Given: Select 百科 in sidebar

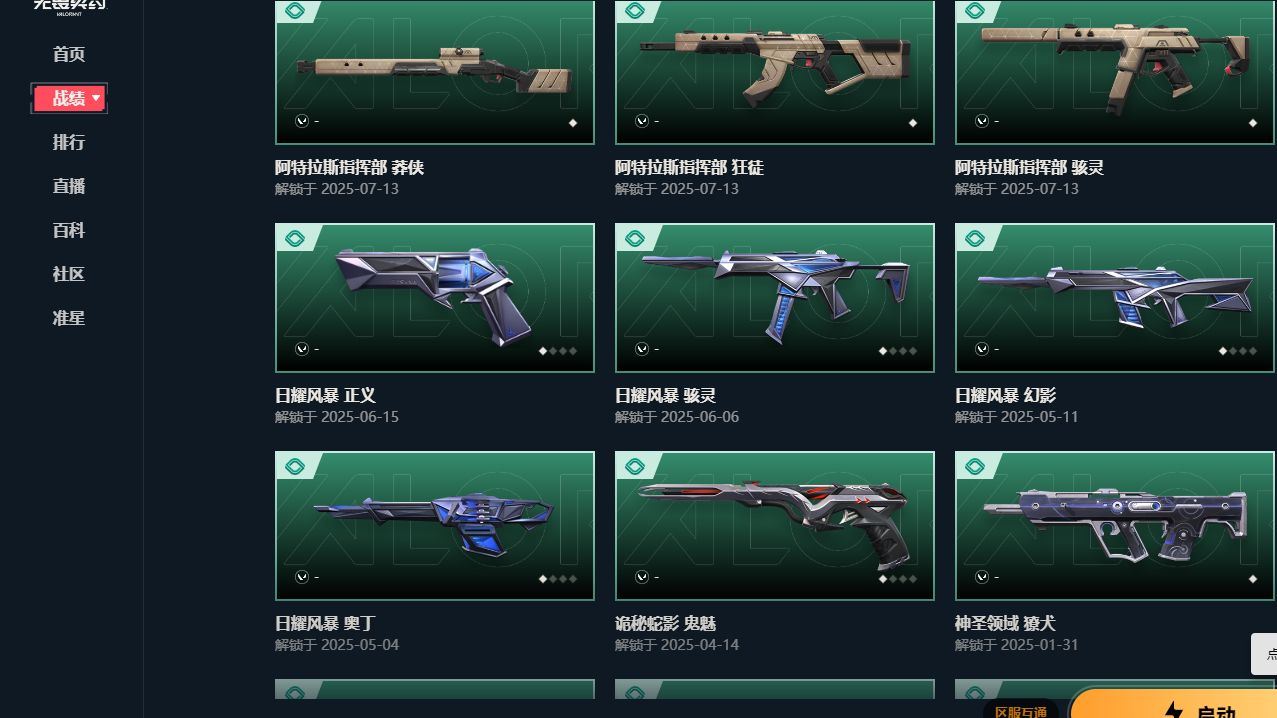Looking at the screenshot, I should pos(69,230).
